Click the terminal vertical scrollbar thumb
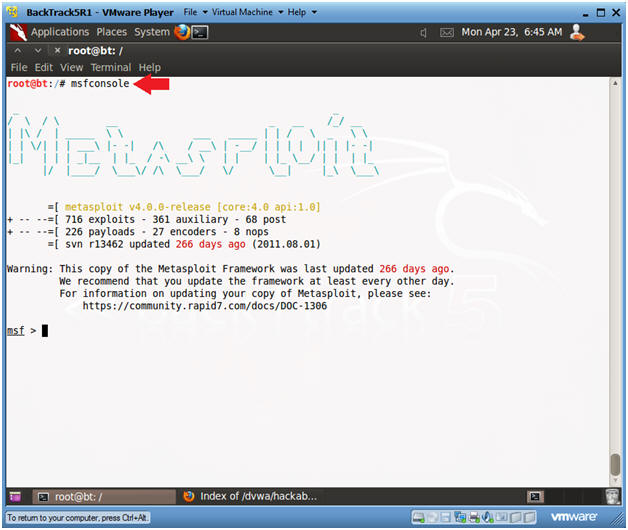 (x=615, y=464)
